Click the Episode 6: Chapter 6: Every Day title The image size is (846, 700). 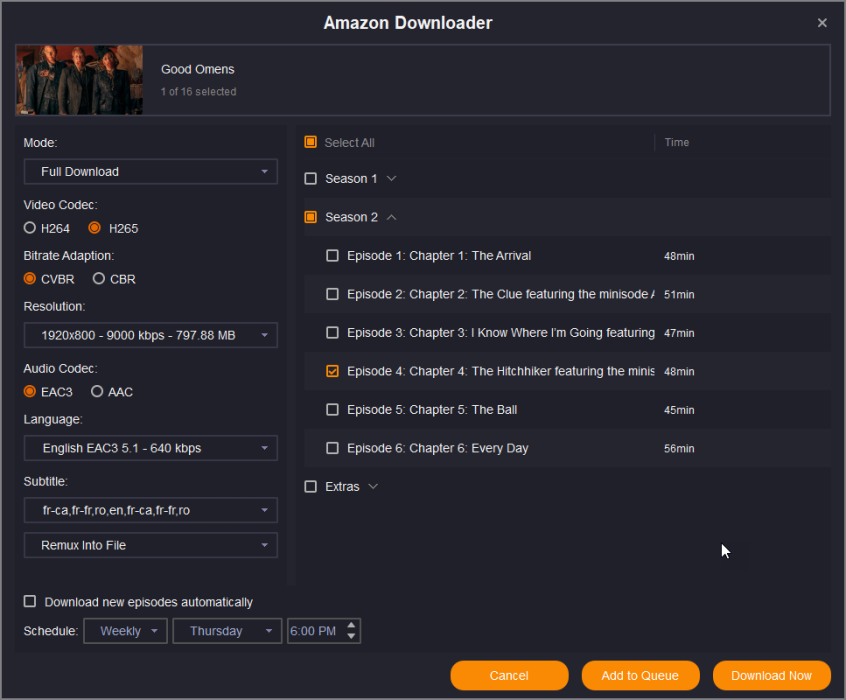(x=438, y=448)
